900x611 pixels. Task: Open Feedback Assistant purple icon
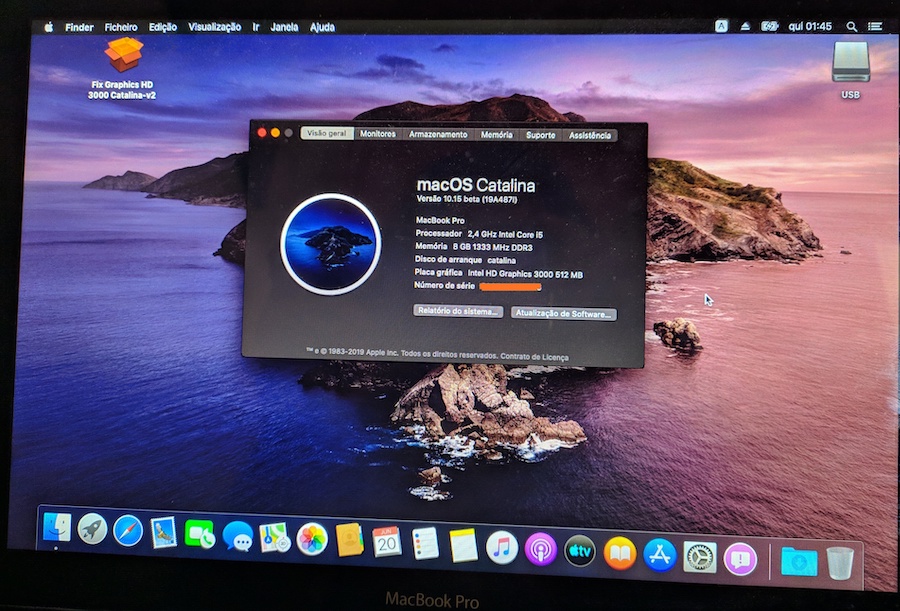point(740,559)
